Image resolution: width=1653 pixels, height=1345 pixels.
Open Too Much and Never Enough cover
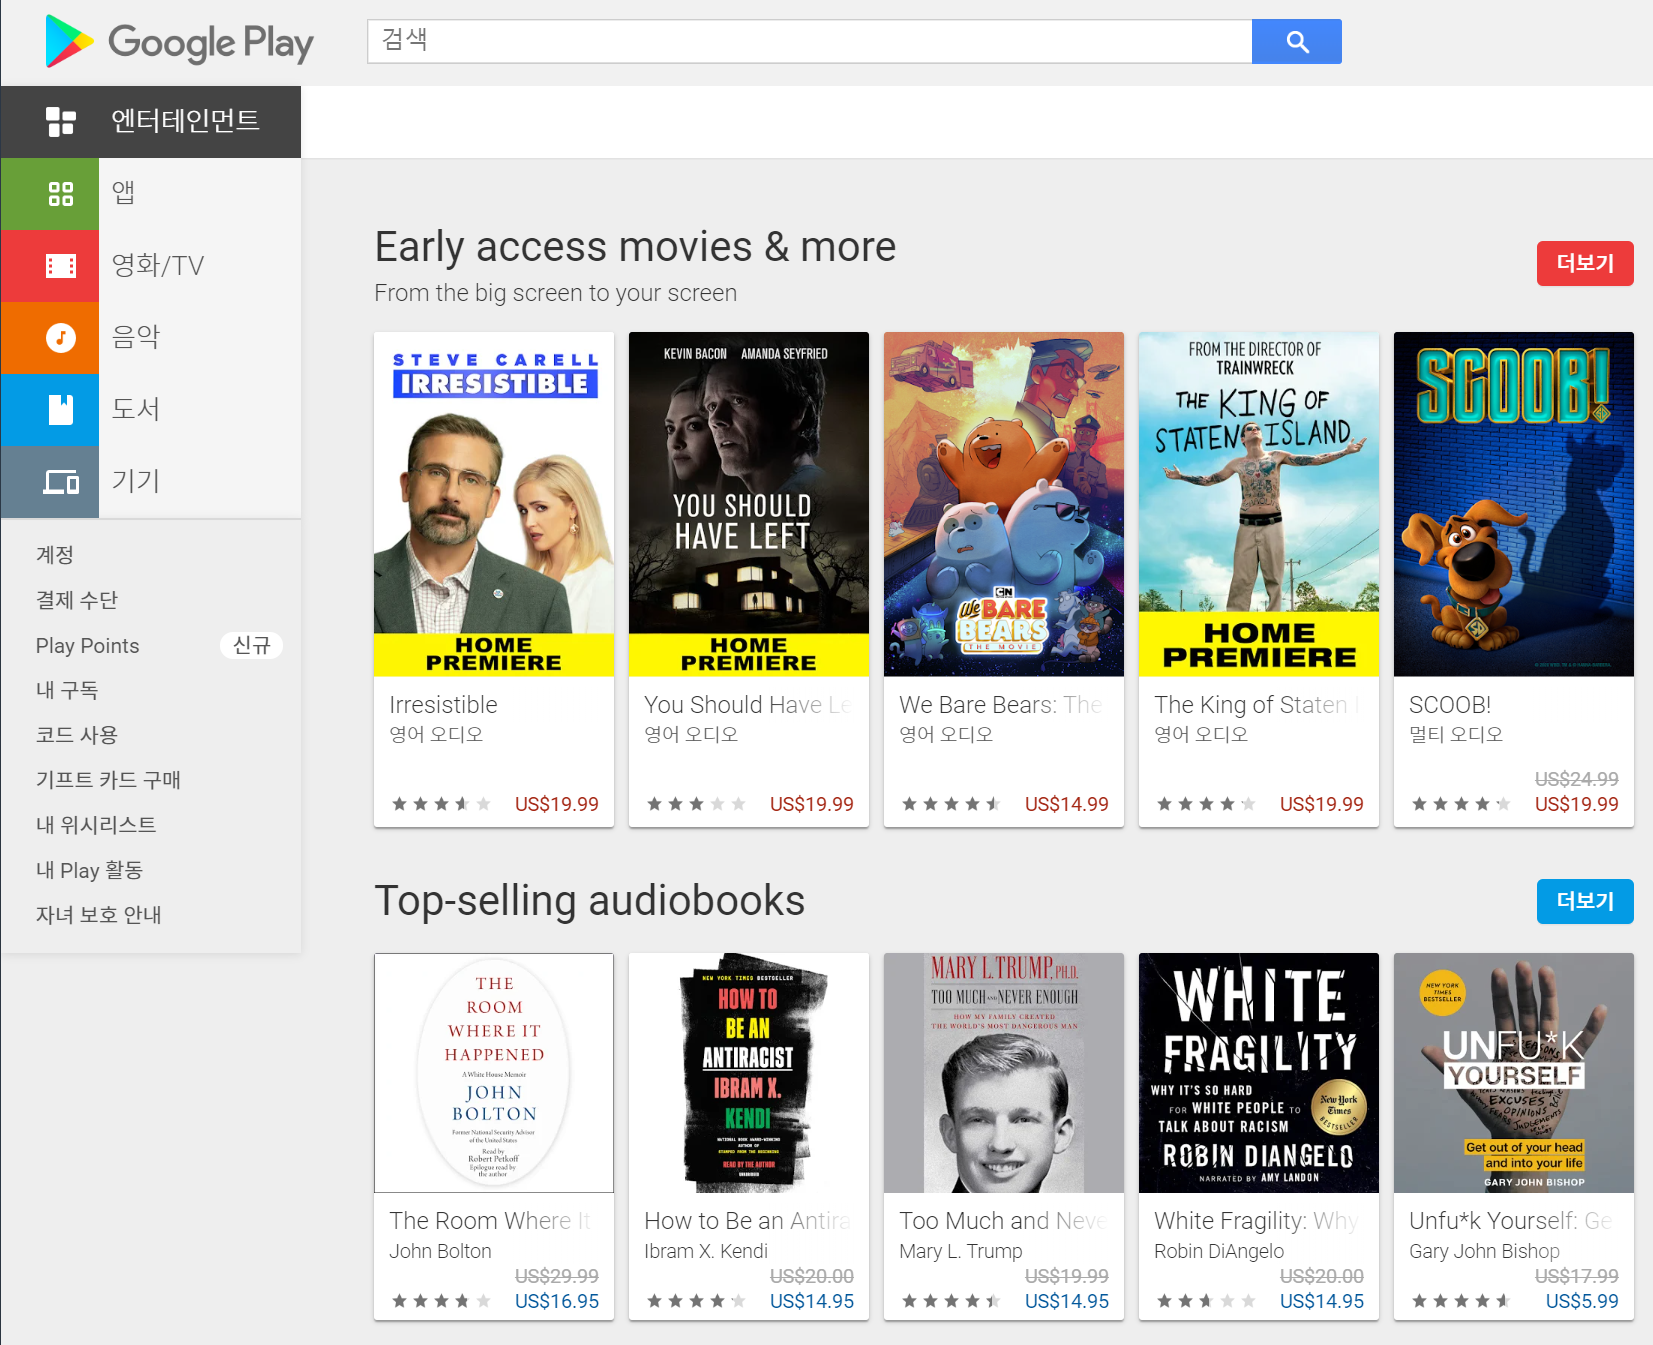[1004, 1073]
